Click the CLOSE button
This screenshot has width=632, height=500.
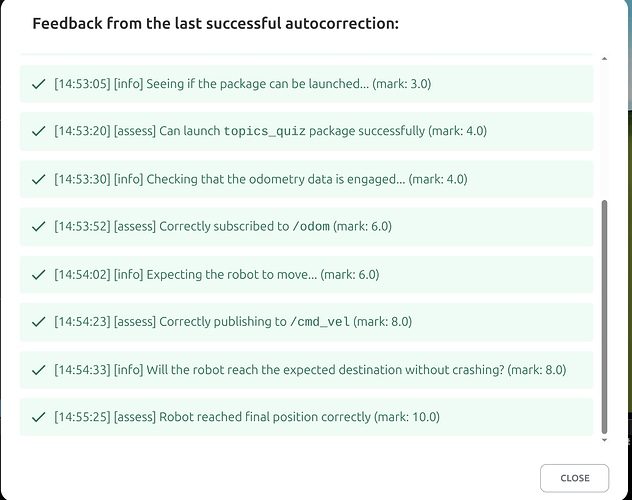click(x=574, y=478)
